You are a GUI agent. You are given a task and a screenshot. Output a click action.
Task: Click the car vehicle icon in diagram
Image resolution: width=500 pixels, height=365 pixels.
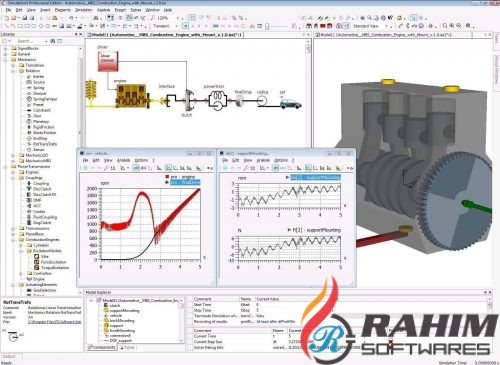coord(290,104)
